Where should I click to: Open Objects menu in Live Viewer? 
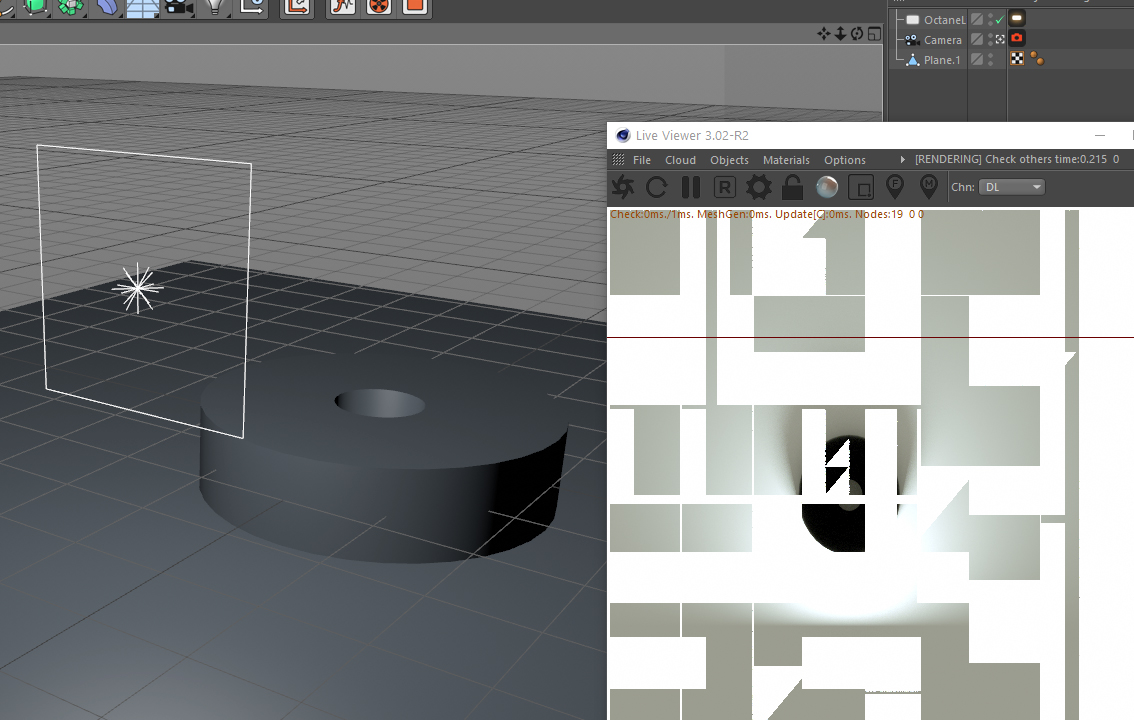(729, 160)
